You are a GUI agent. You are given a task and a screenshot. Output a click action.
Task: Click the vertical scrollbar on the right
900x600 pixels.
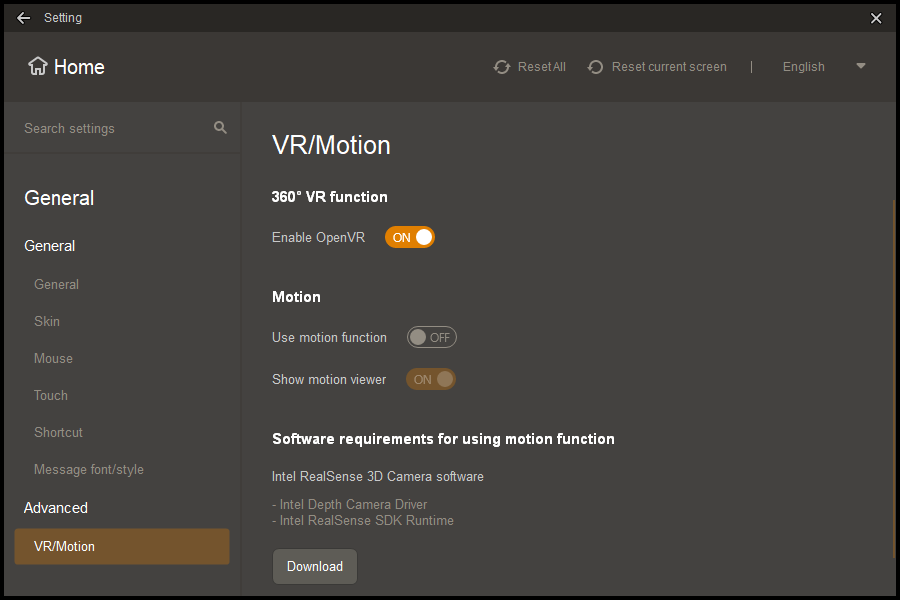[x=894, y=378]
